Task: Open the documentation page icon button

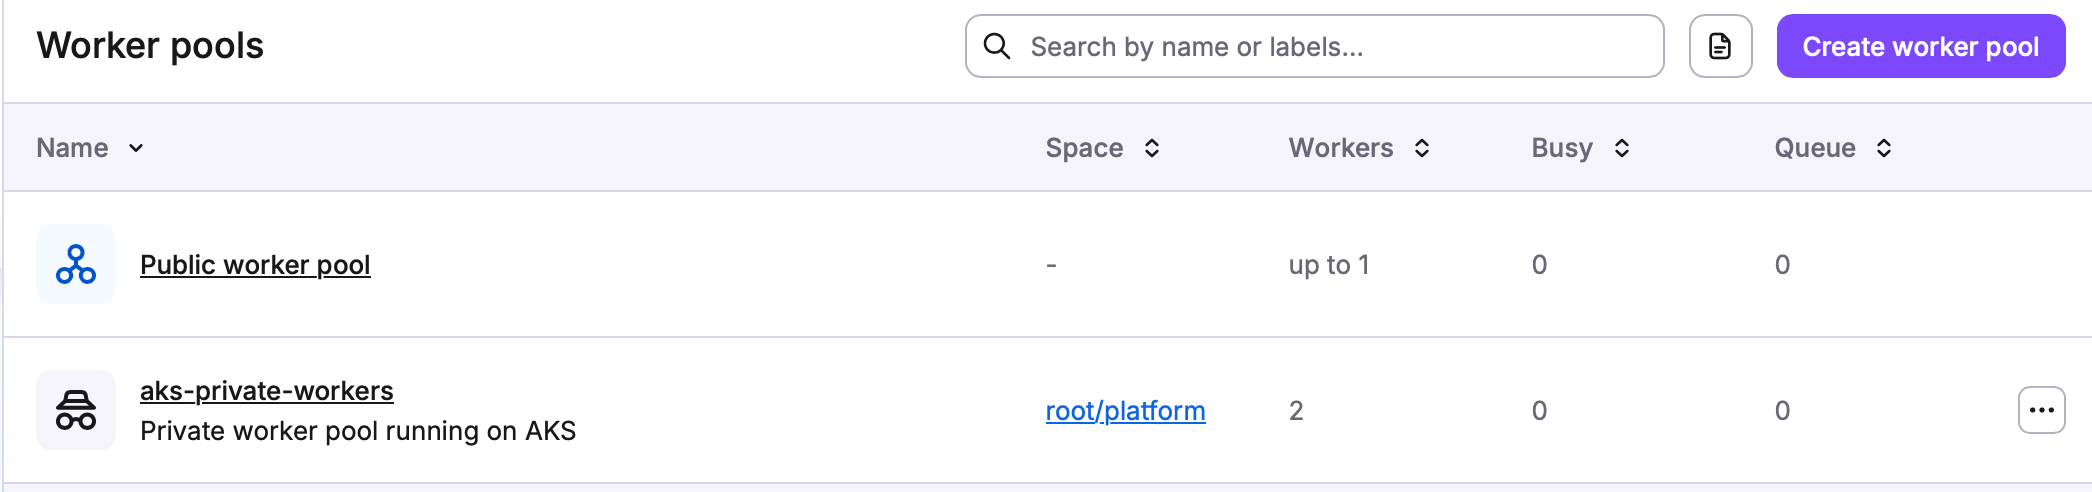Action: (x=1720, y=46)
